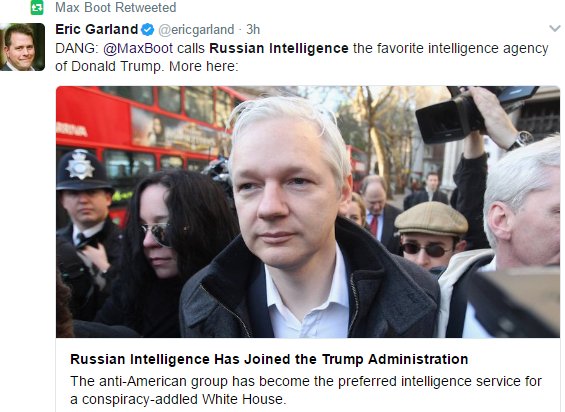Image resolution: width=565 pixels, height=412 pixels.
Task: Click the green retweet icon
Action: point(37,7)
